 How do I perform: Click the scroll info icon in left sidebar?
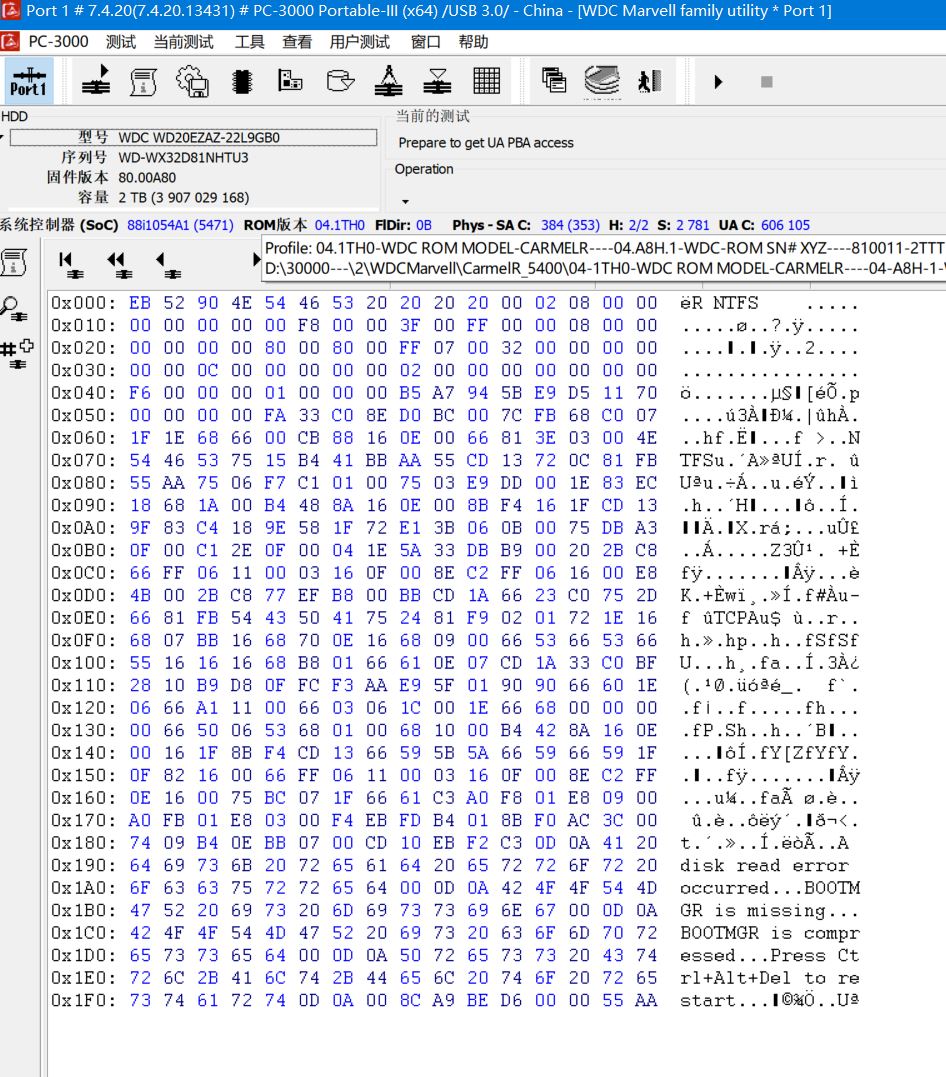(14, 262)
